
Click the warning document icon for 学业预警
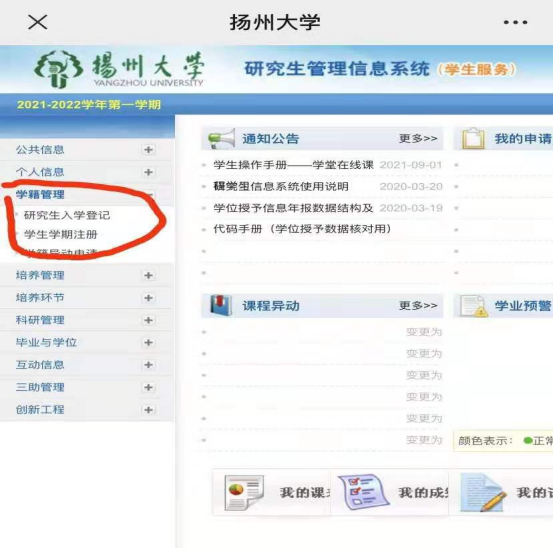pyautogui.click(x=474, y=306)
